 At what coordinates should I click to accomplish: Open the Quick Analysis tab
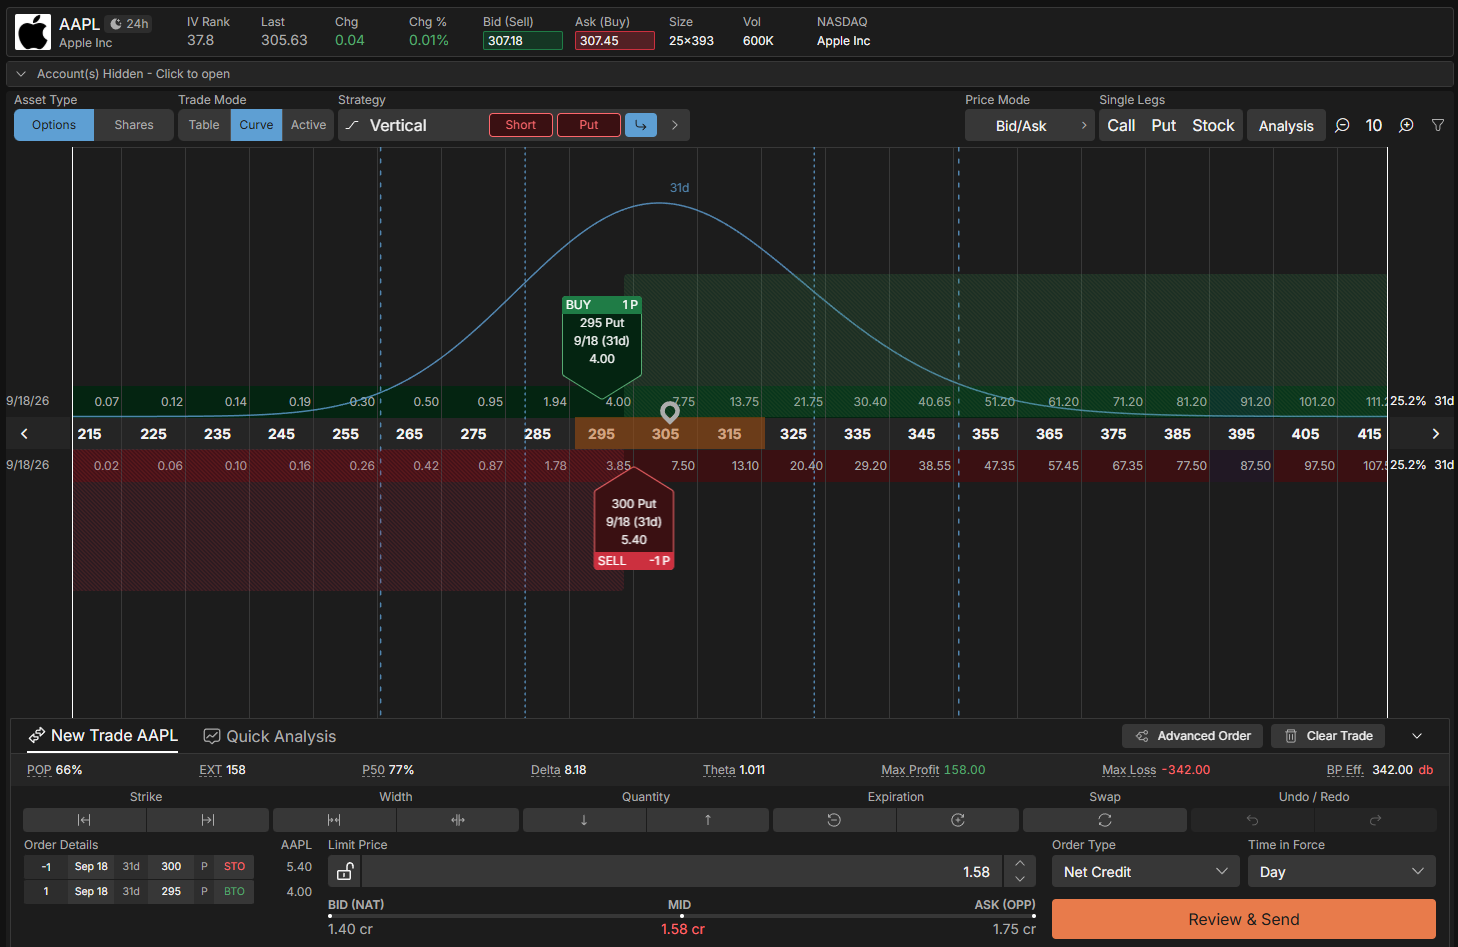270,736
